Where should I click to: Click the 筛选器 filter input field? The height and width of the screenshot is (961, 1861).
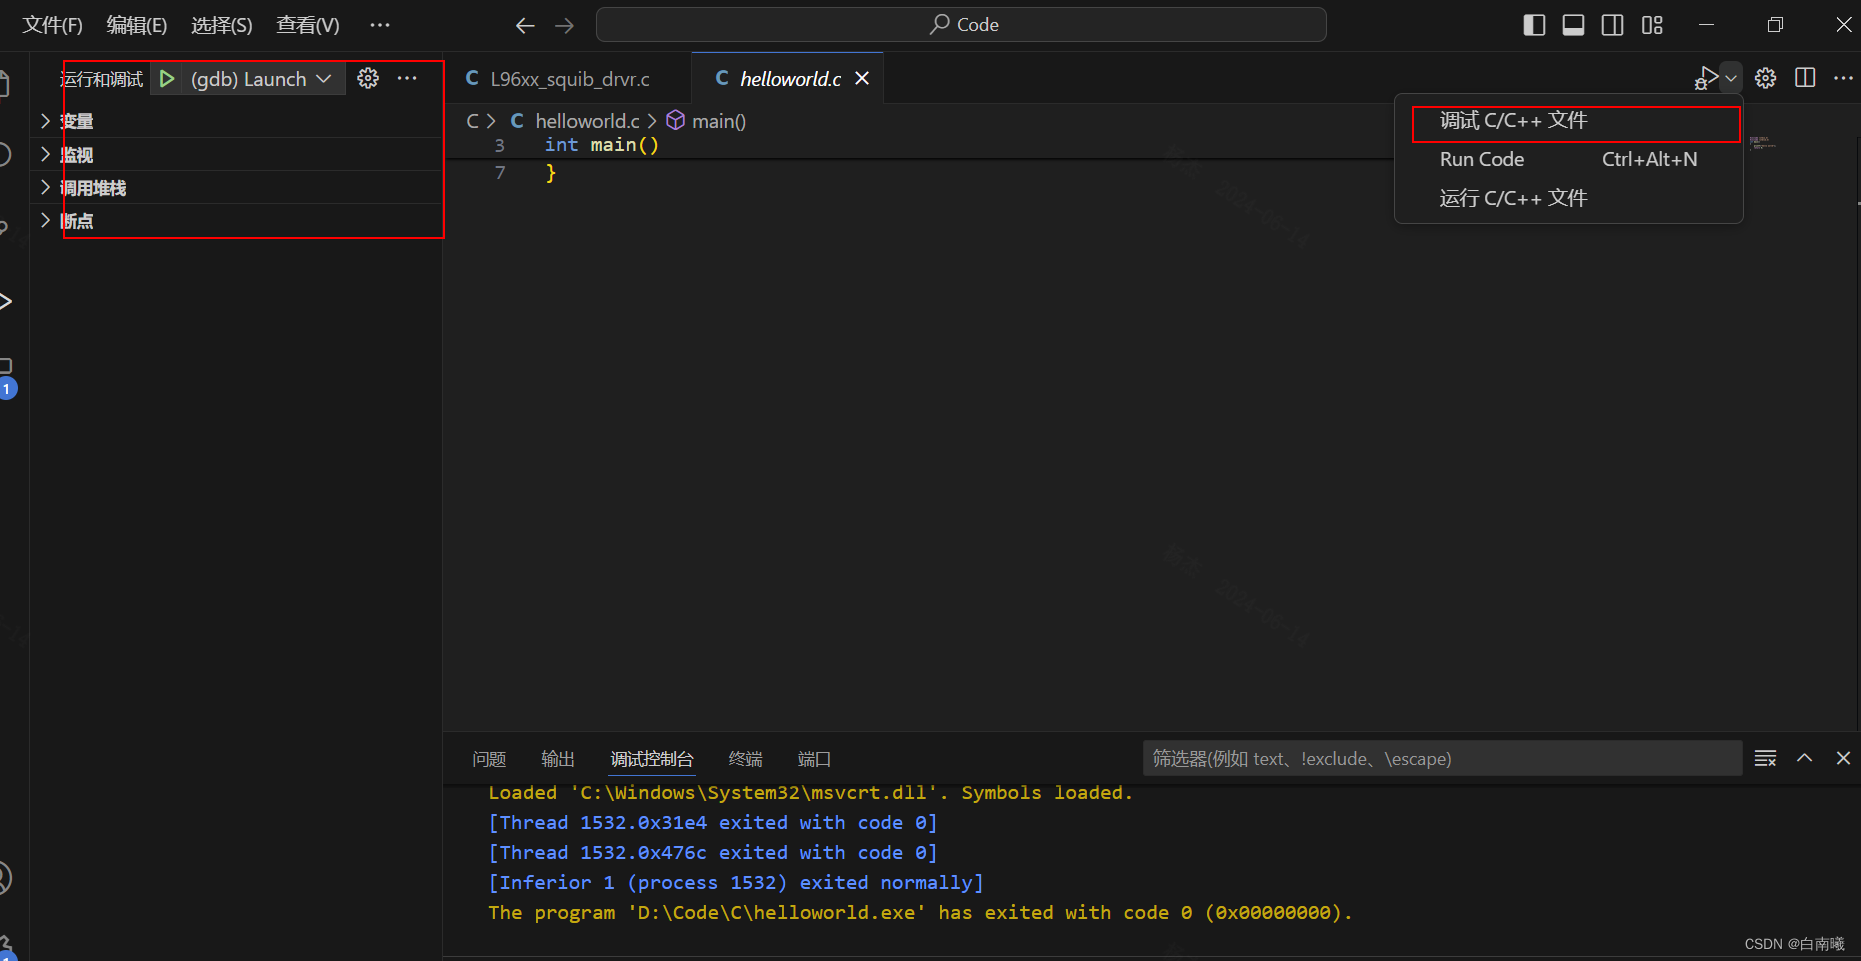1440,758
